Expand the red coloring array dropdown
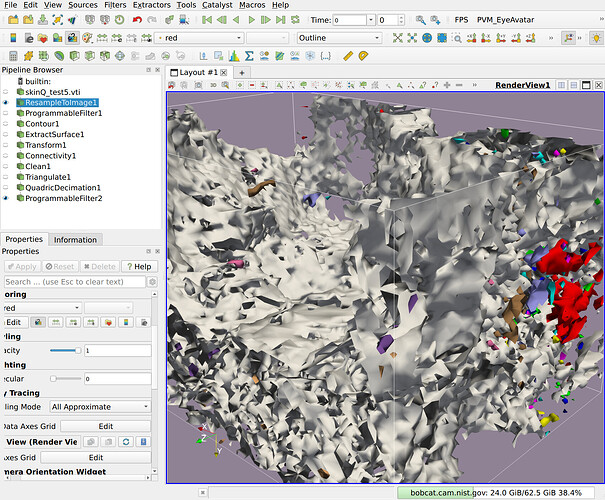Viewport: 605px width, 500px height. coord(199,38)
